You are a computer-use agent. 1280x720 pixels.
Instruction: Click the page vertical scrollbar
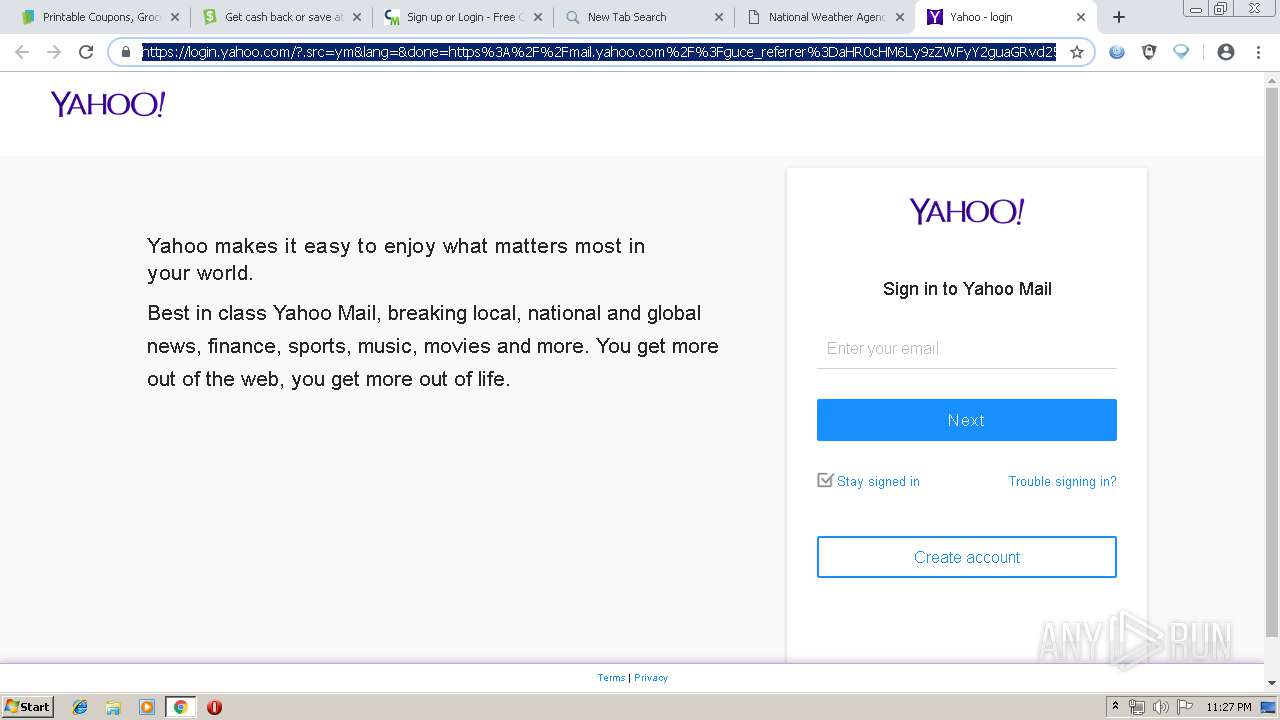pos(1272,362)
